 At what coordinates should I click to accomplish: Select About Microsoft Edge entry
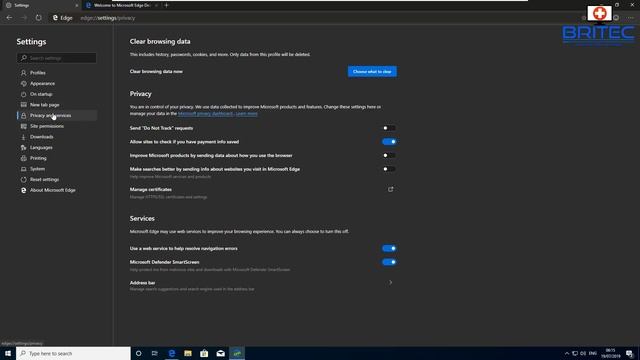tap(57, 190)
